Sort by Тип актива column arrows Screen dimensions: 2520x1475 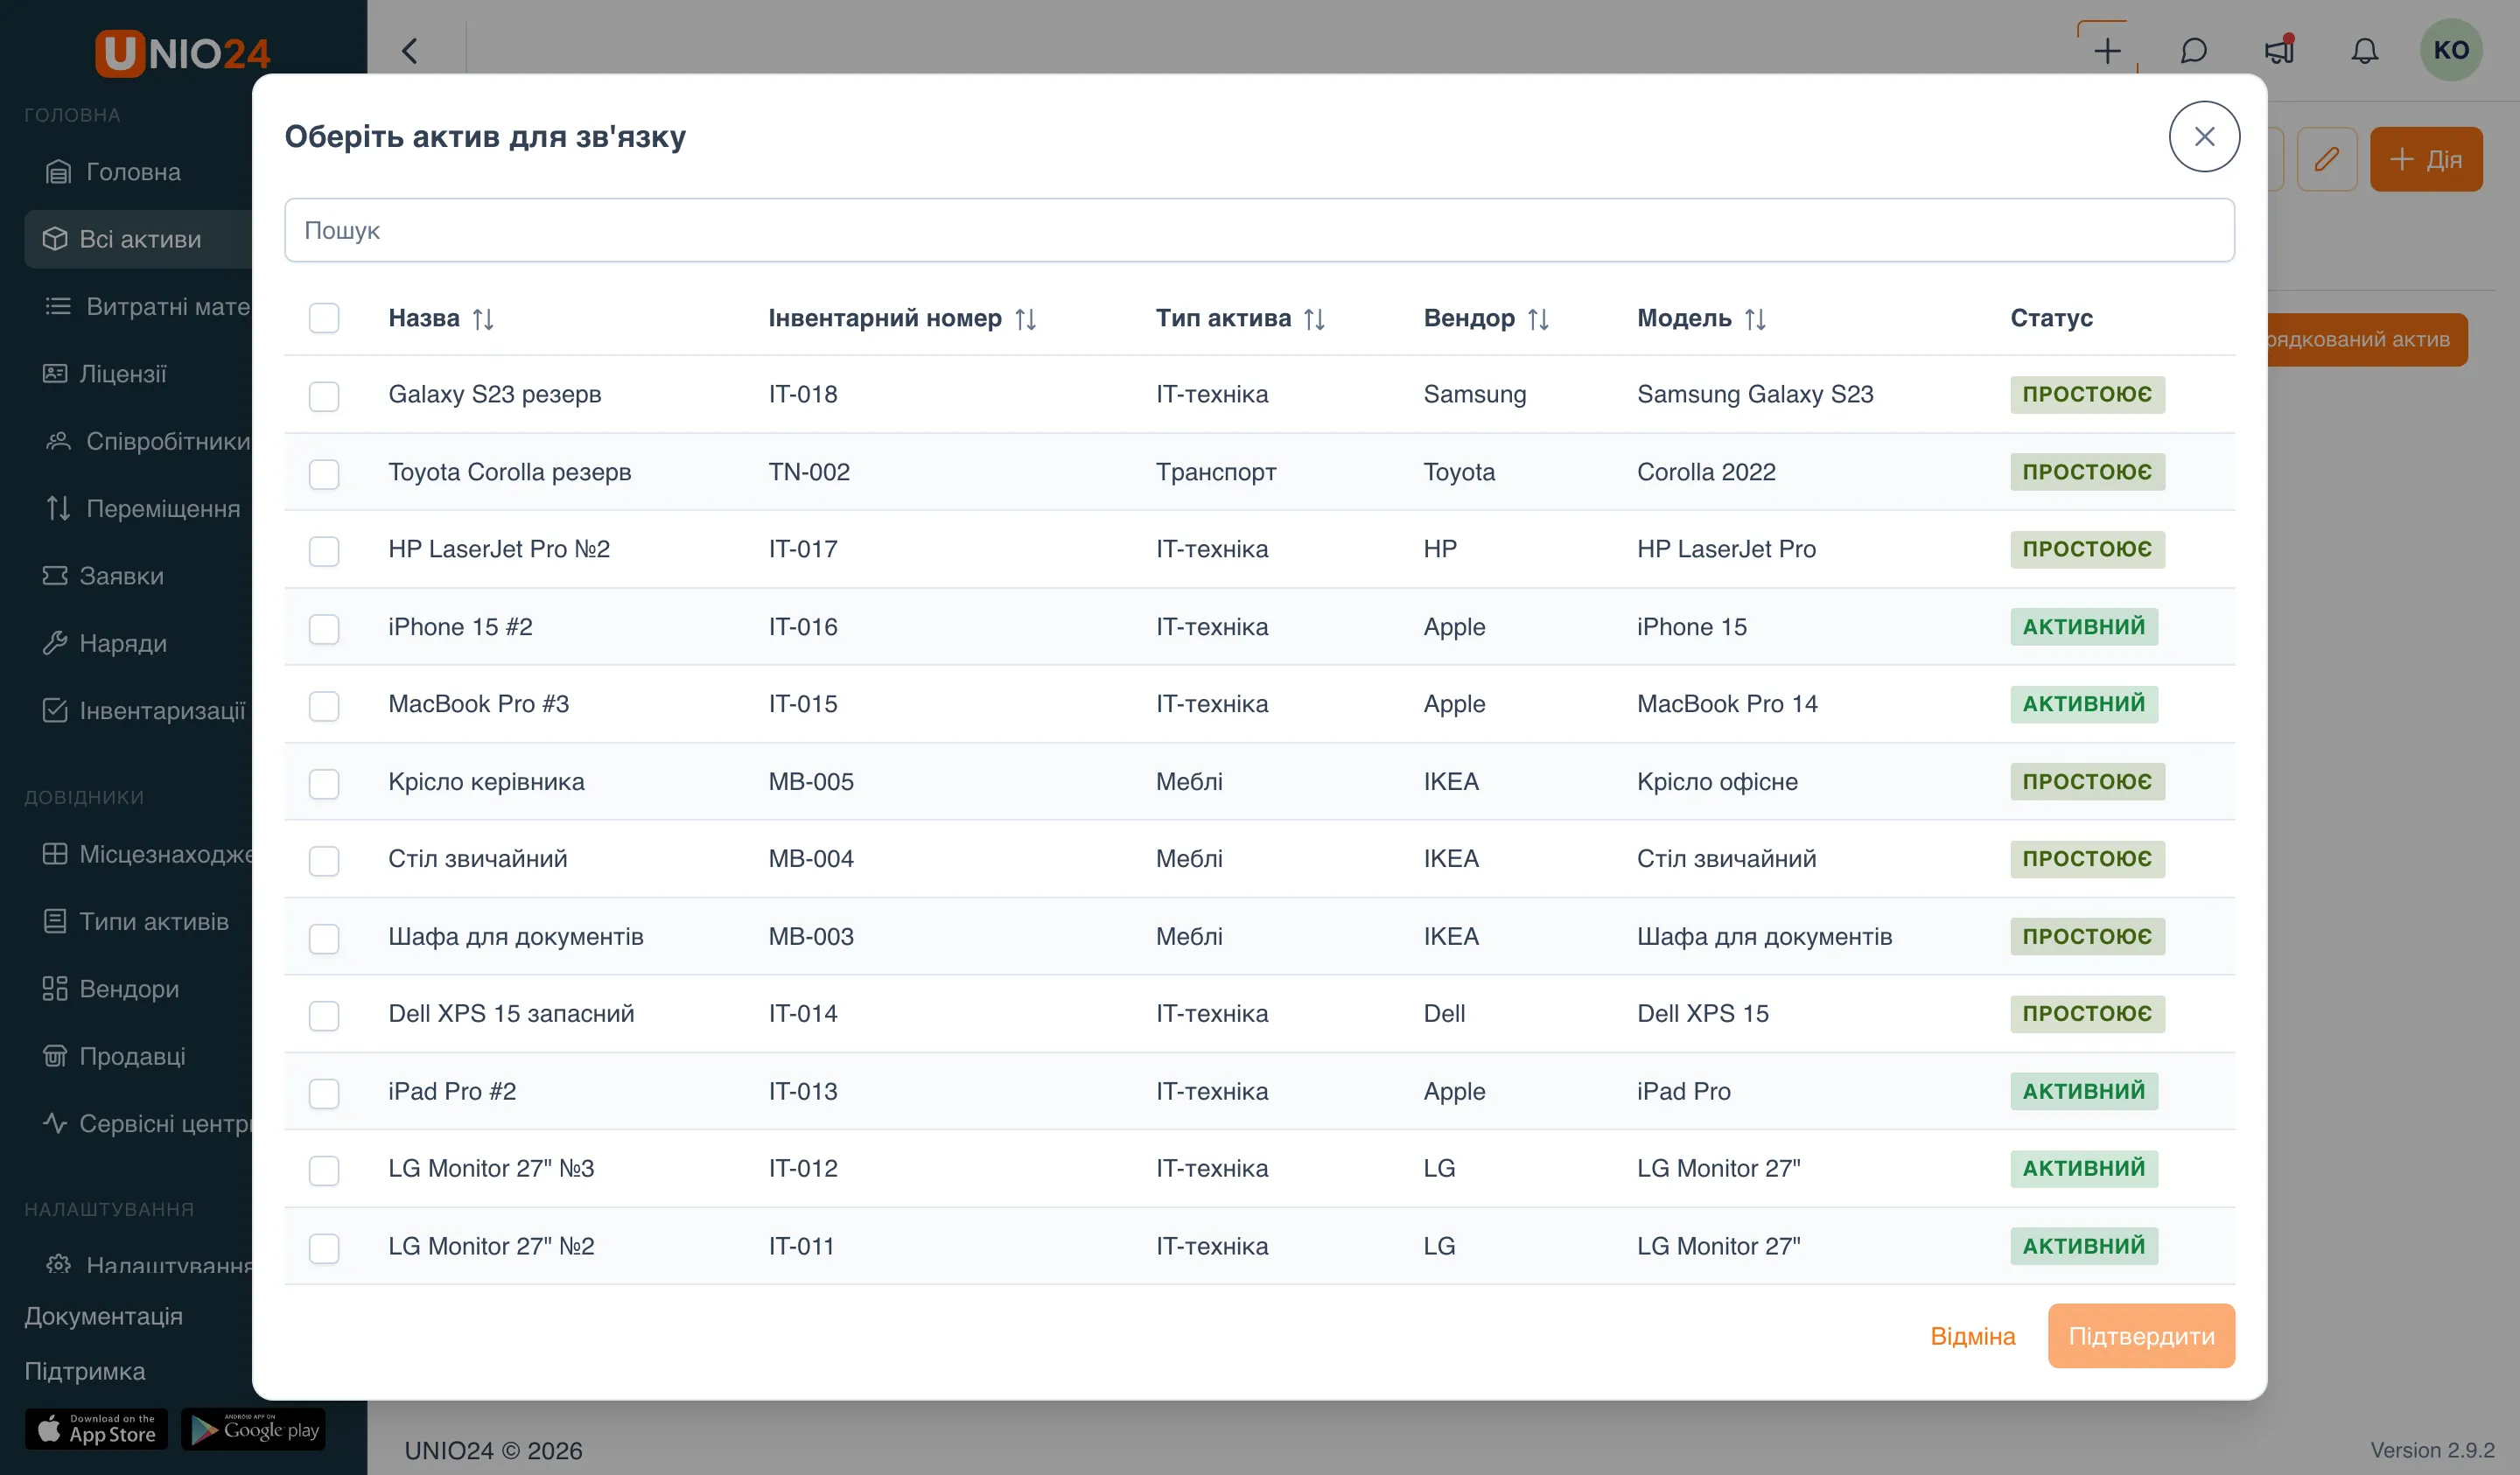point(1314,319)
